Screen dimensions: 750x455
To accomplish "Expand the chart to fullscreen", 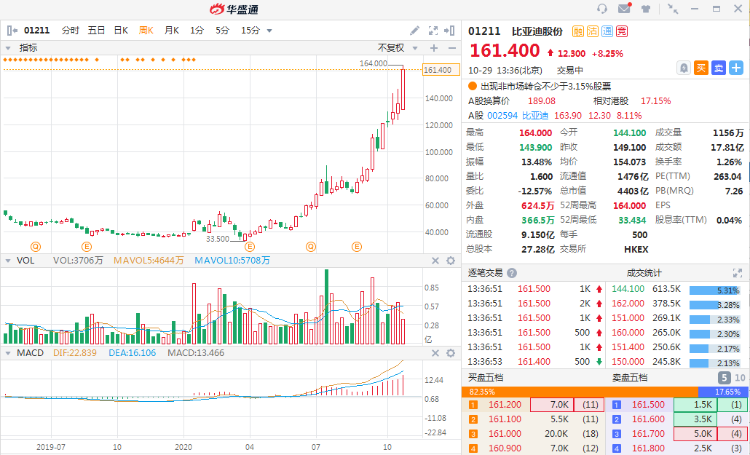I will point(433,31).
